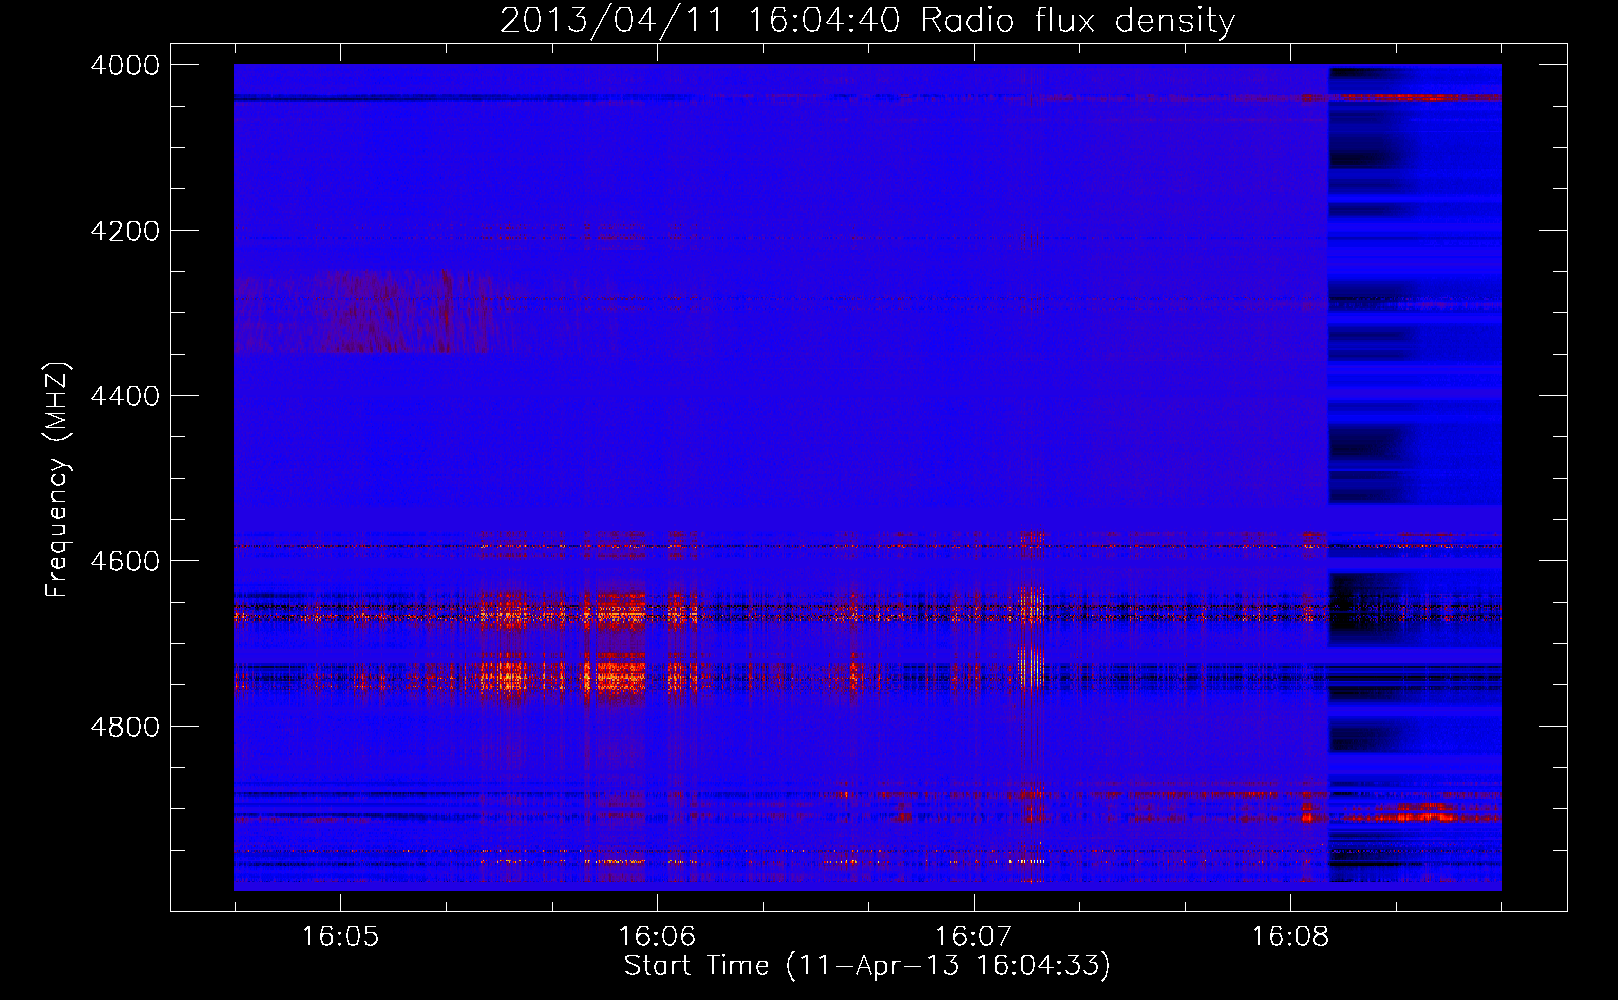Click the 'Start Time' x-axis title
This screenshot has height=1000, width=1618.
(x=697, y=966)
